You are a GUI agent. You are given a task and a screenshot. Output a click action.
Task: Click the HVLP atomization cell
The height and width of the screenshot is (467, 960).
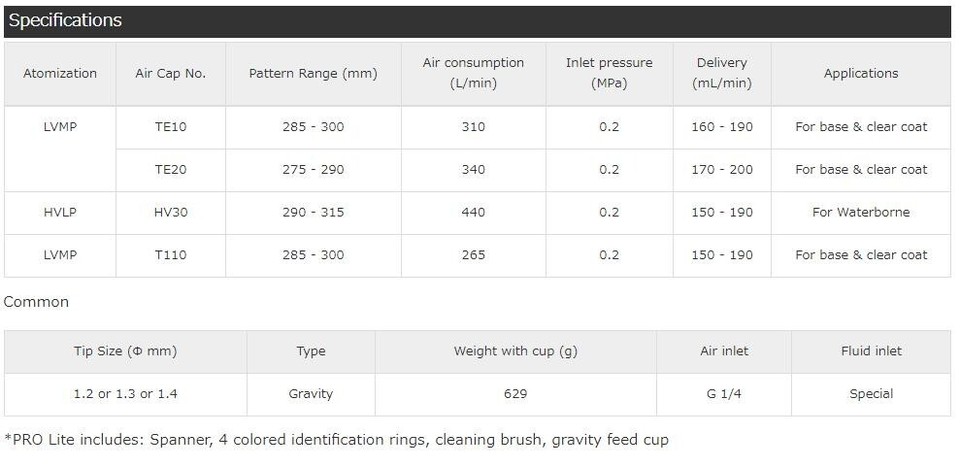coord(60,213)
